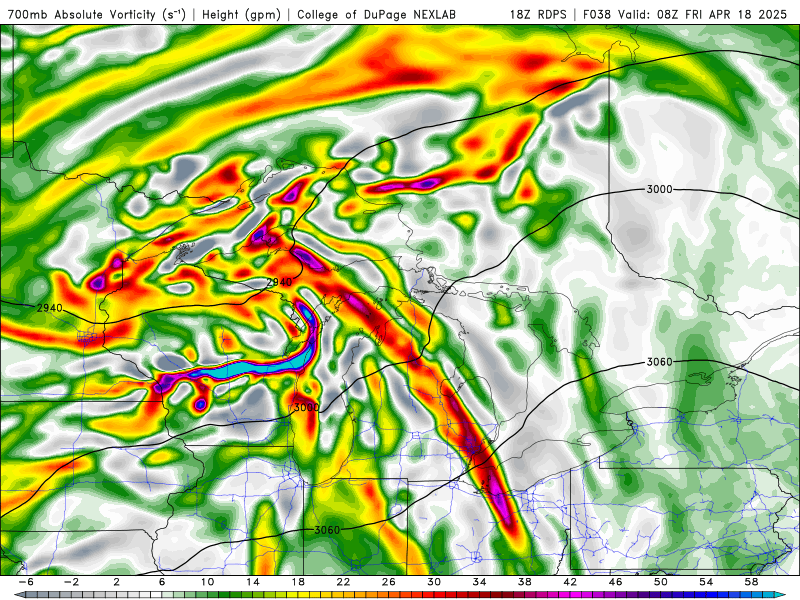This screenshot has height=600, width=800.
Task: Click the '2' color scale label
Action: click(x=117, y=582)
